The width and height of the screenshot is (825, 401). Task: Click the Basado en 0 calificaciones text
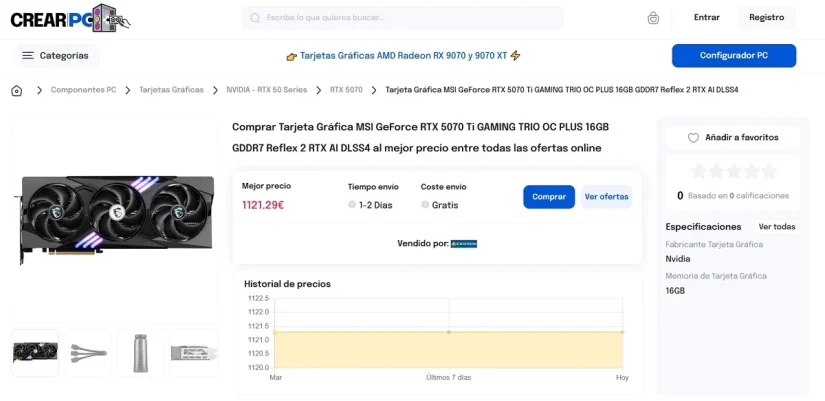coord(738,196)
